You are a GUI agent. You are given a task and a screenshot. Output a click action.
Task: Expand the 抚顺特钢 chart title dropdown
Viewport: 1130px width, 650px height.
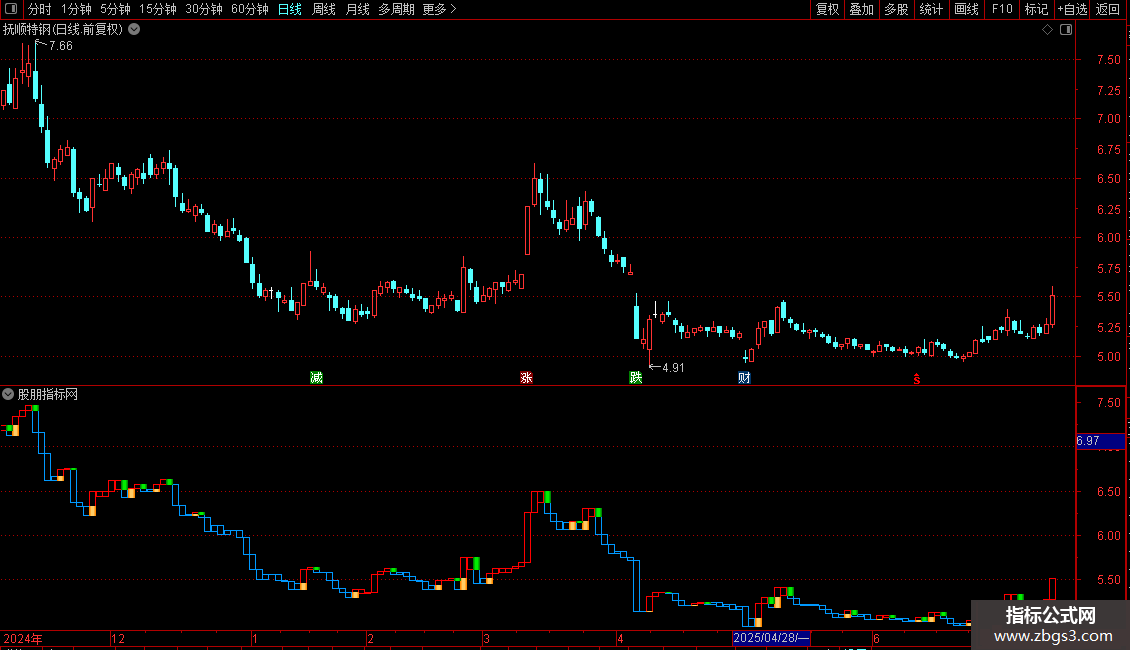coord(134,30)
